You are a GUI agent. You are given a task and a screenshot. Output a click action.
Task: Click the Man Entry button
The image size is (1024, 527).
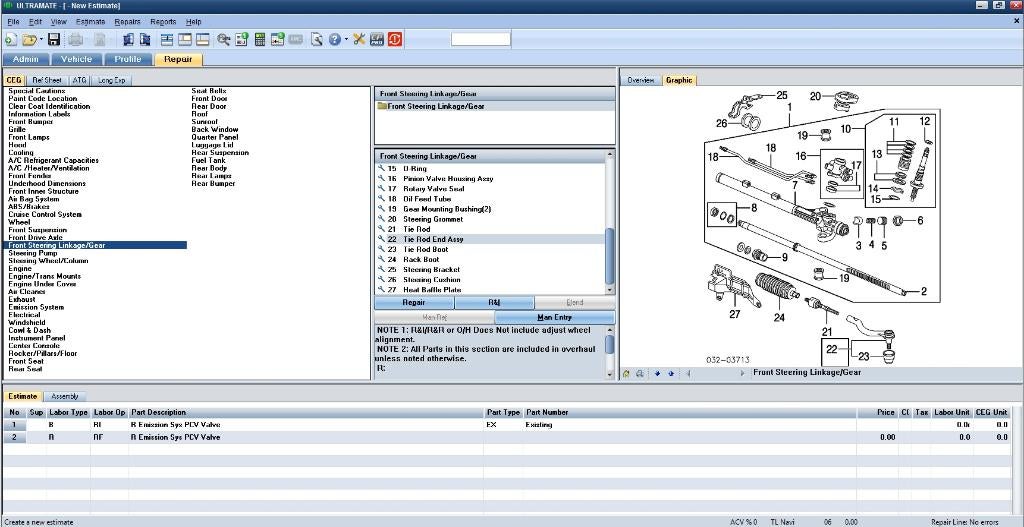pos(554,317)
